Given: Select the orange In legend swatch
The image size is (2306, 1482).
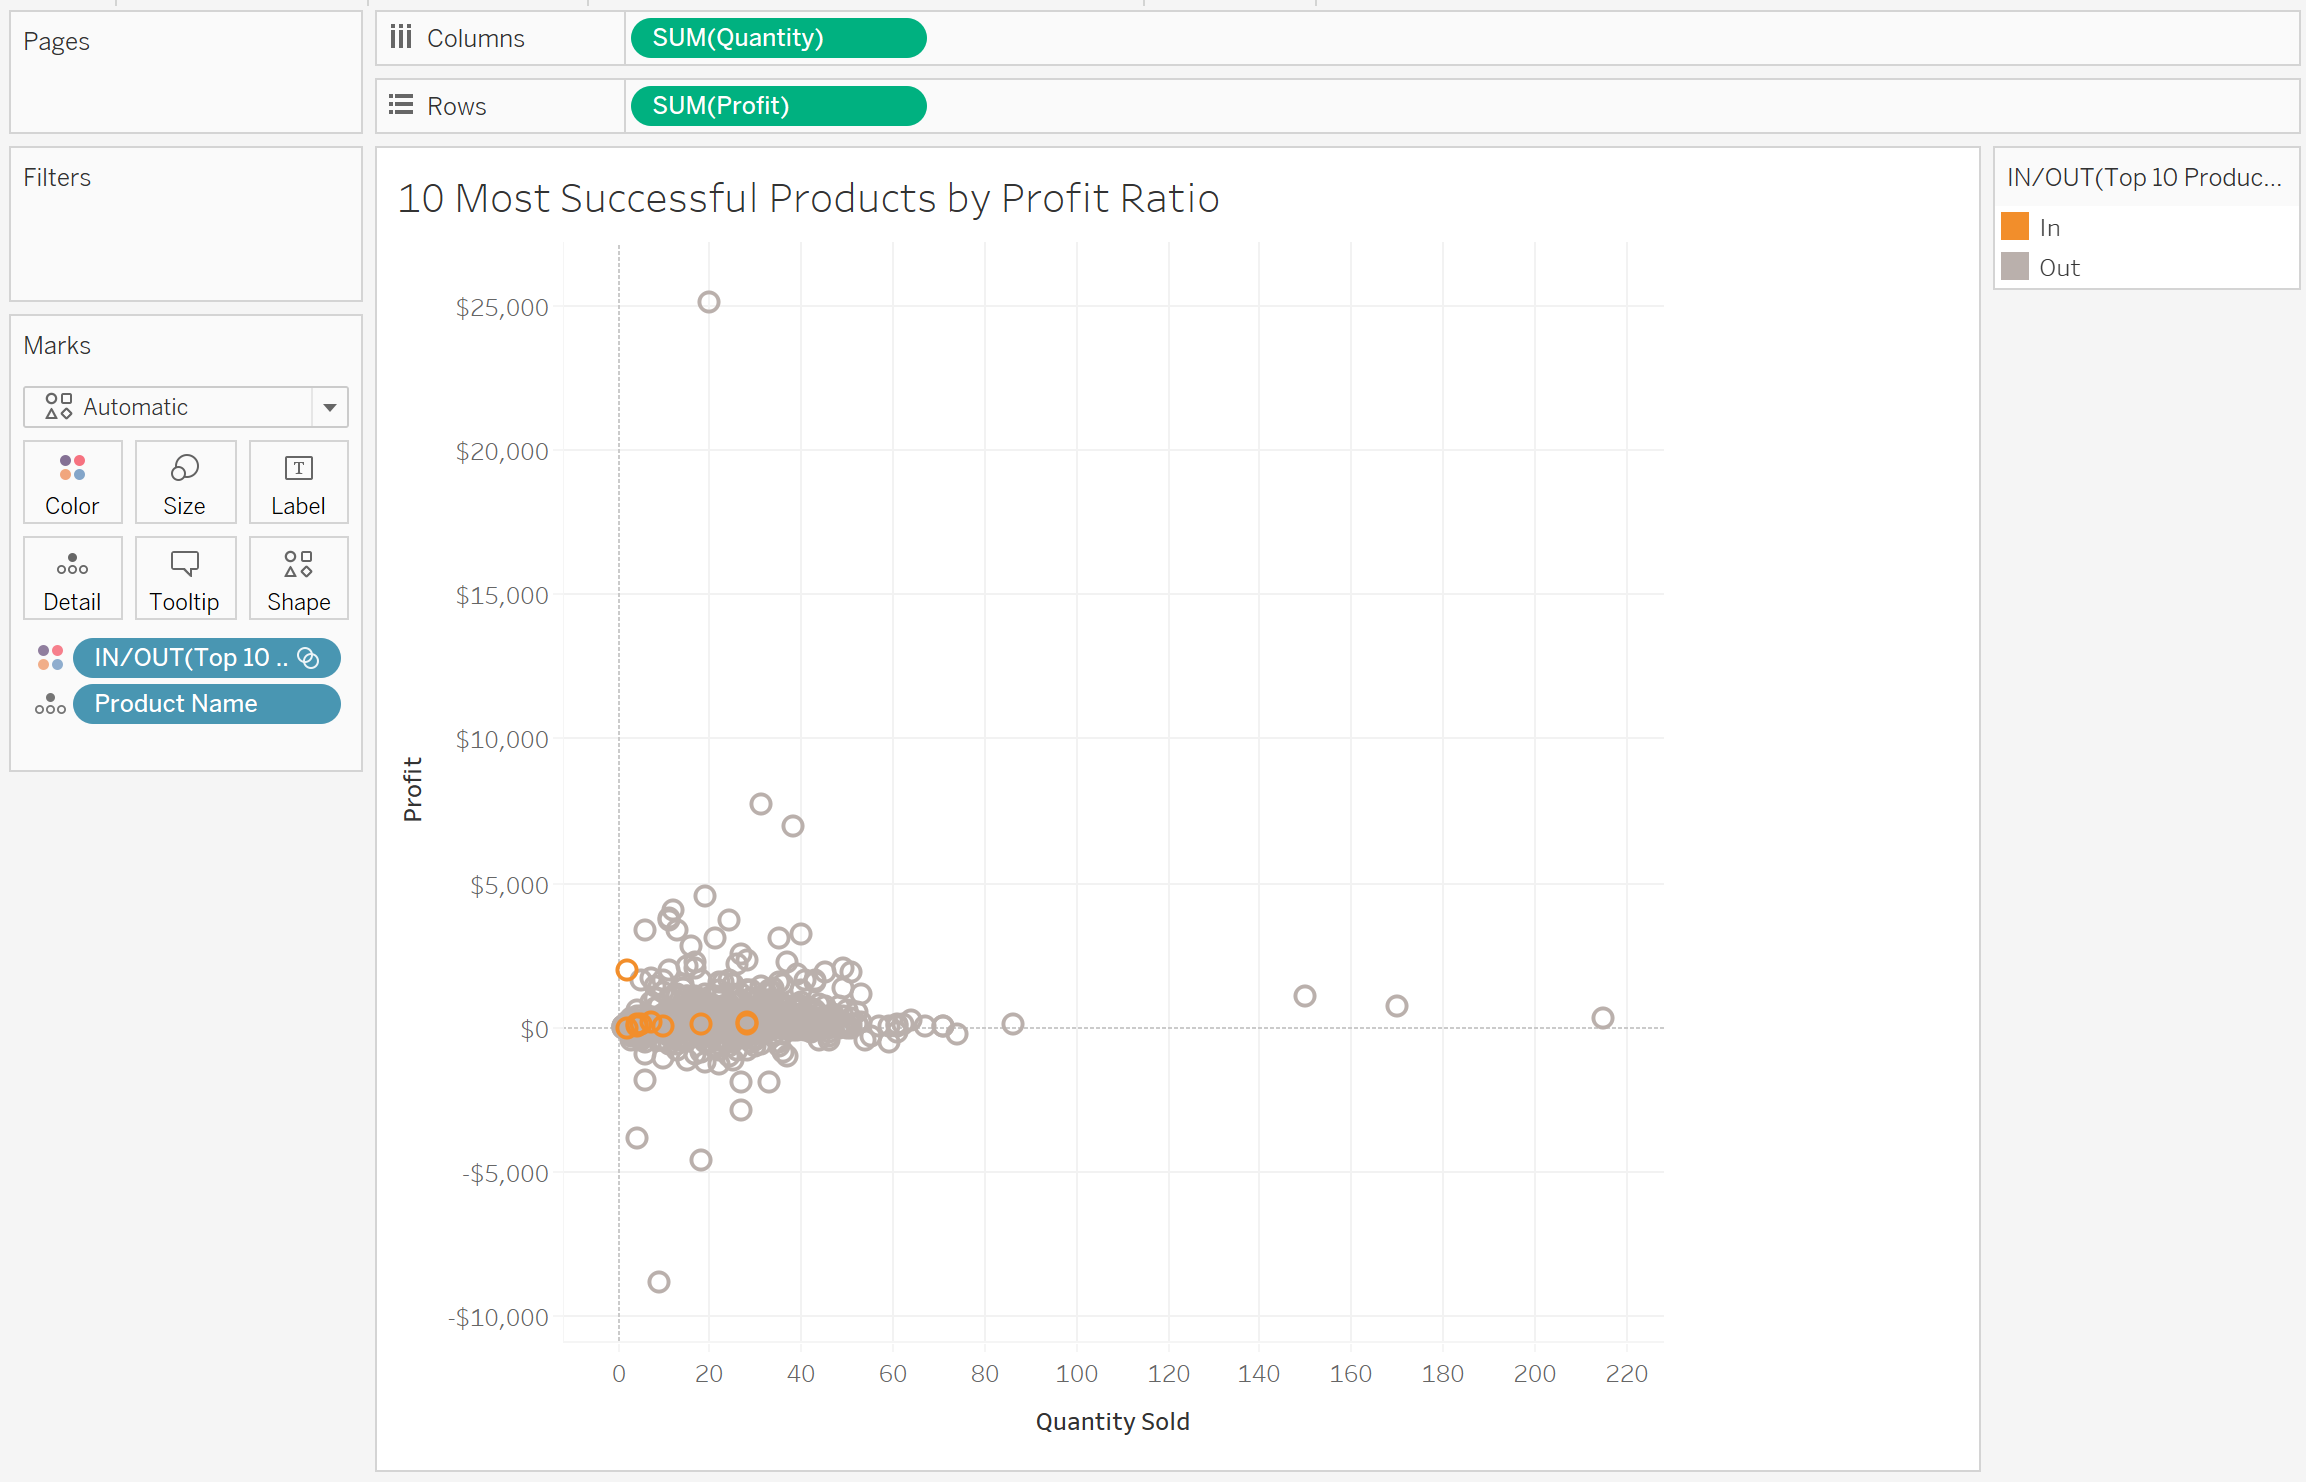Looking at the screenshot, I should [x=2015, y=227].
